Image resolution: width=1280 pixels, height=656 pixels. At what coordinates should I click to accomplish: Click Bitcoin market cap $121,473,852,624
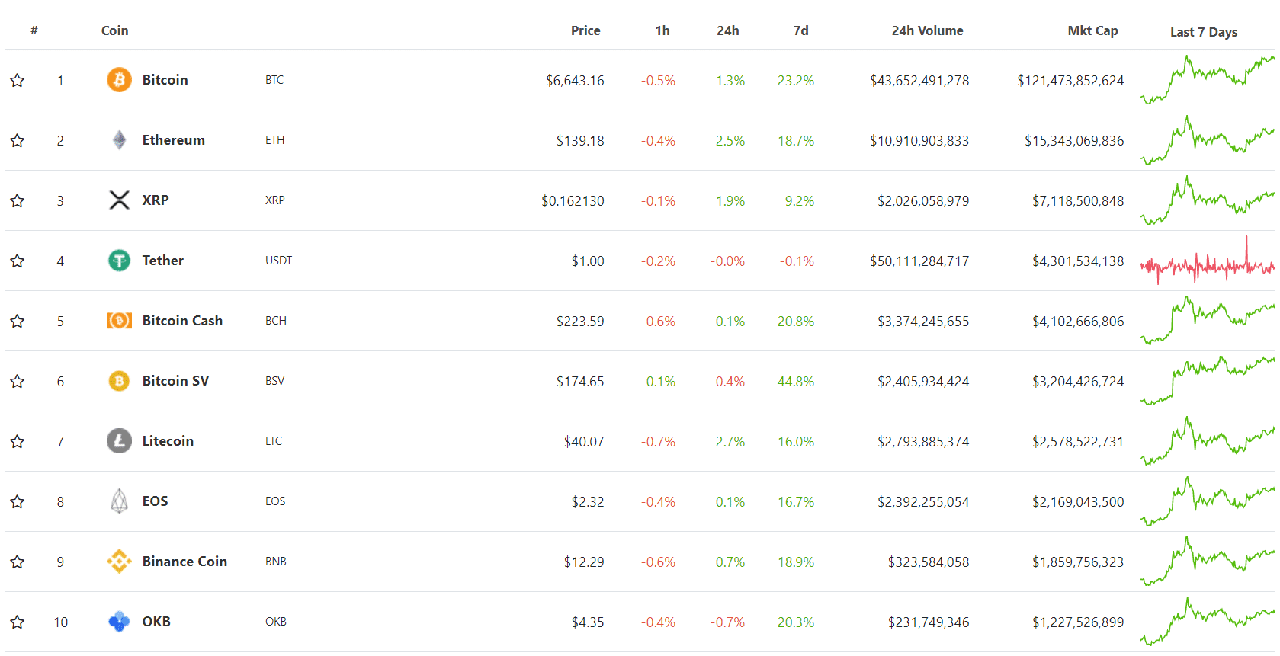point(1070,81)
